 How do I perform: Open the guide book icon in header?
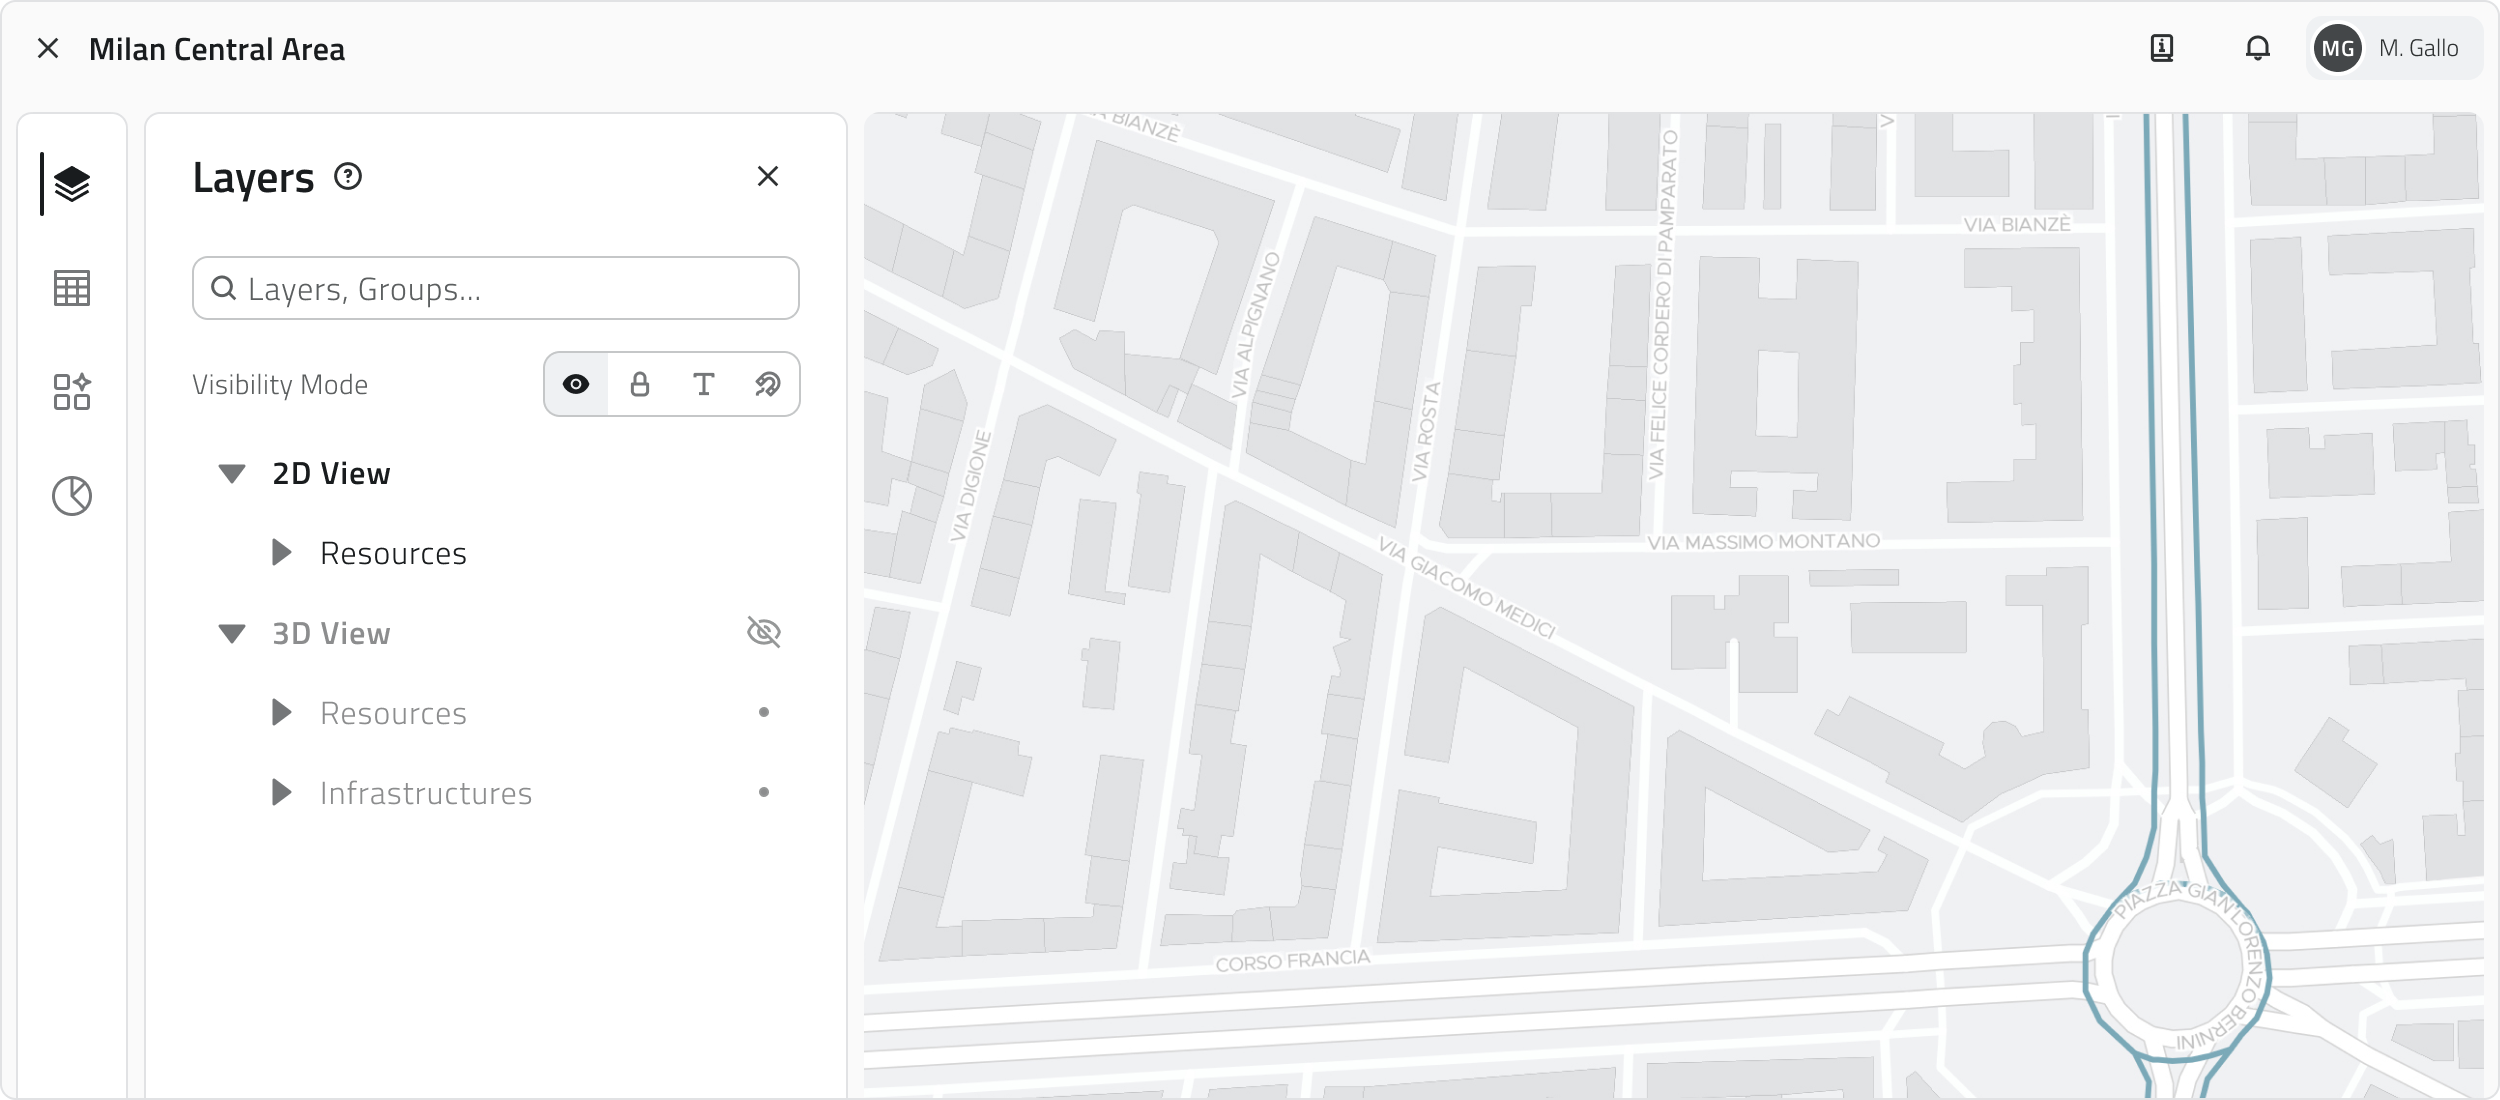point(2161,48)
